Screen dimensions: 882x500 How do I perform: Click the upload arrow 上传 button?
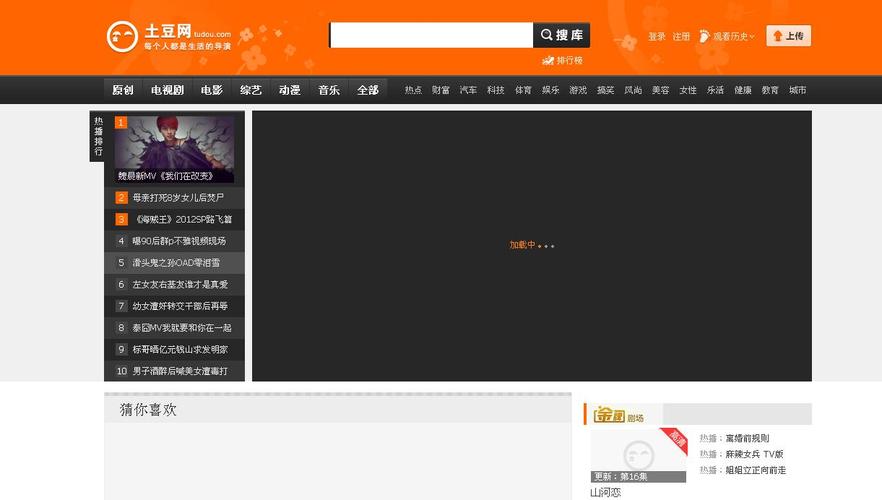click(788, 36)
